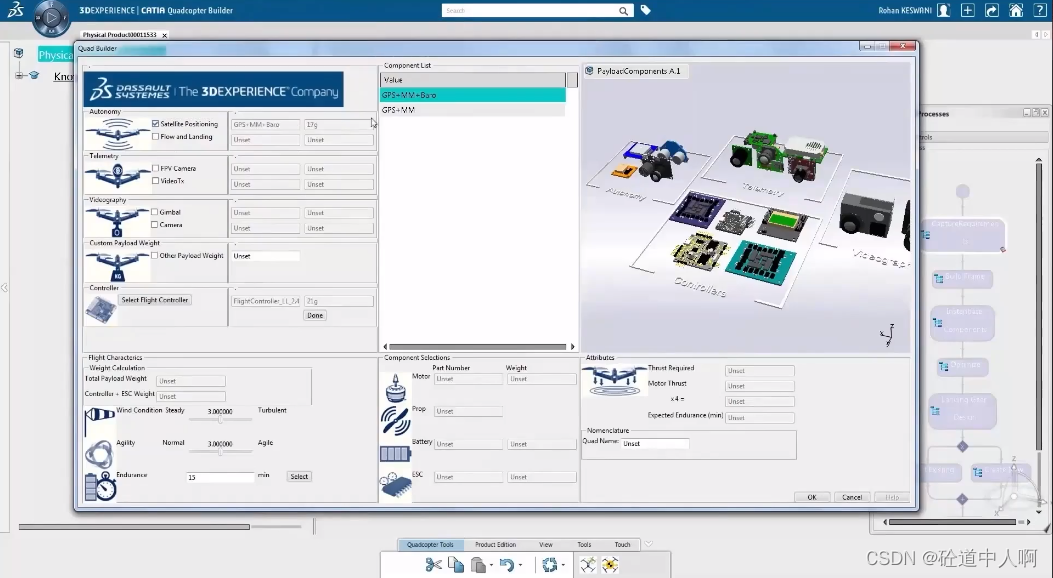Enable Camera checkbox under Videography
This screenshot has width=1053, height=578.
(x=154, y=225)
